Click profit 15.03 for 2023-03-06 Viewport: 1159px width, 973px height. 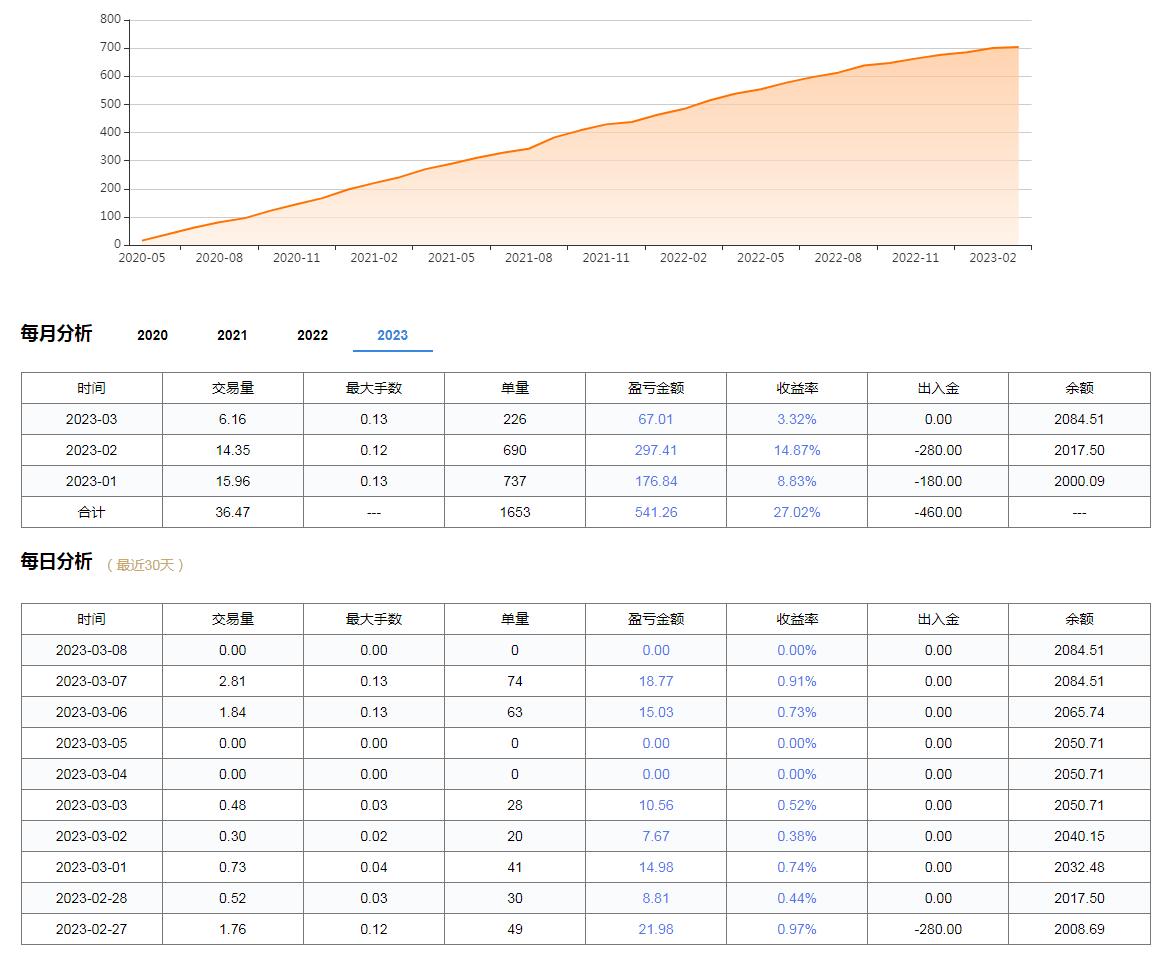click(x=656, y=712)
